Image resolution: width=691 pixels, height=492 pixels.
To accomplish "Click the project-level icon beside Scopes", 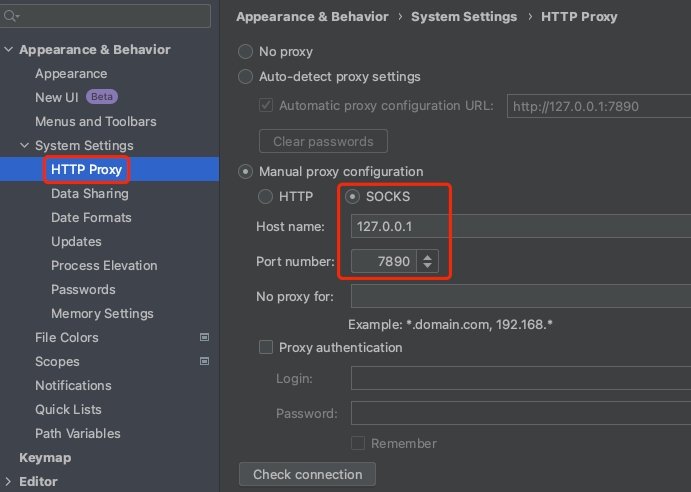I will (x=204, y=361).
